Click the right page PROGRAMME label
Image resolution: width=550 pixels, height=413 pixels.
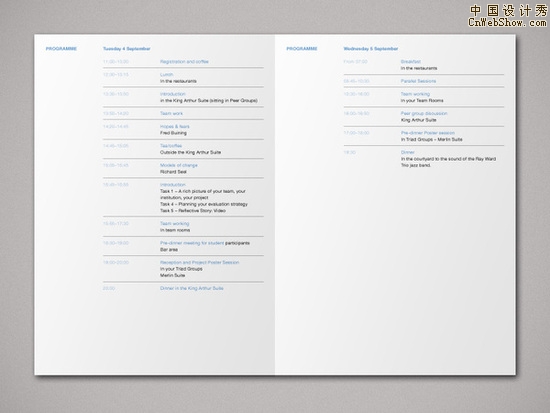click(302, 49)
